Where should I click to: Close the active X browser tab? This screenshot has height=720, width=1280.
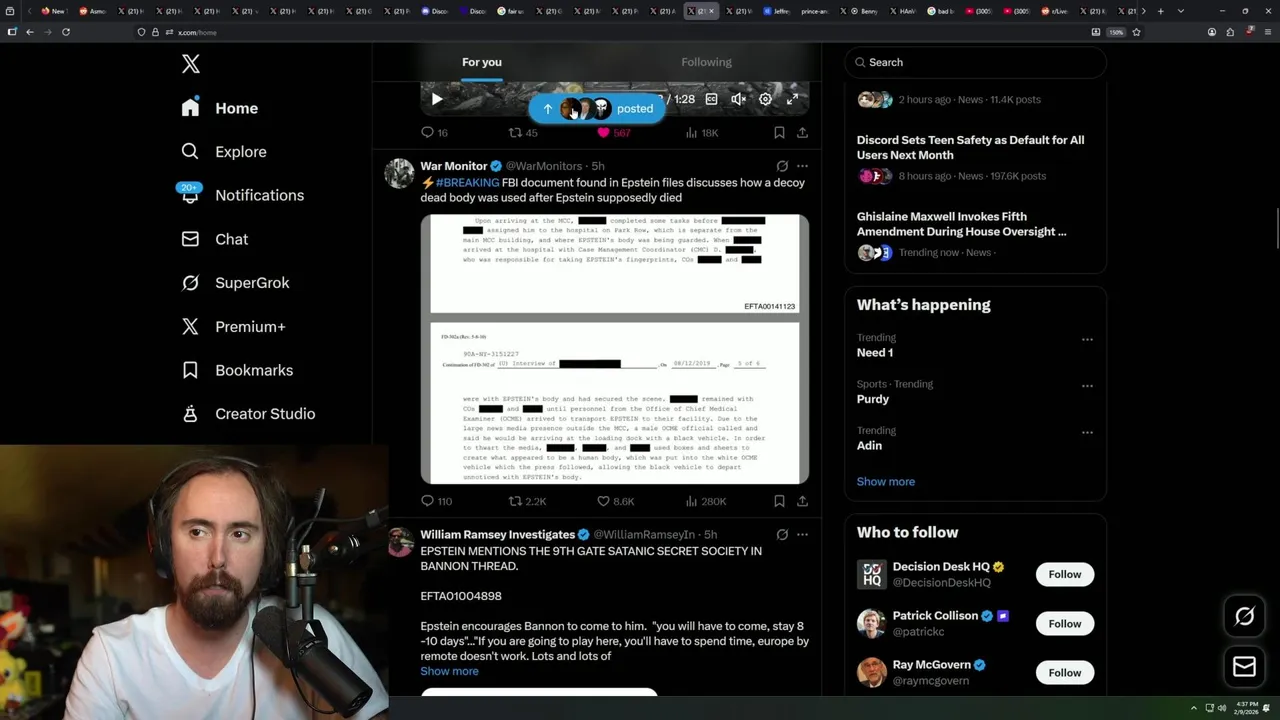(711, 11)
